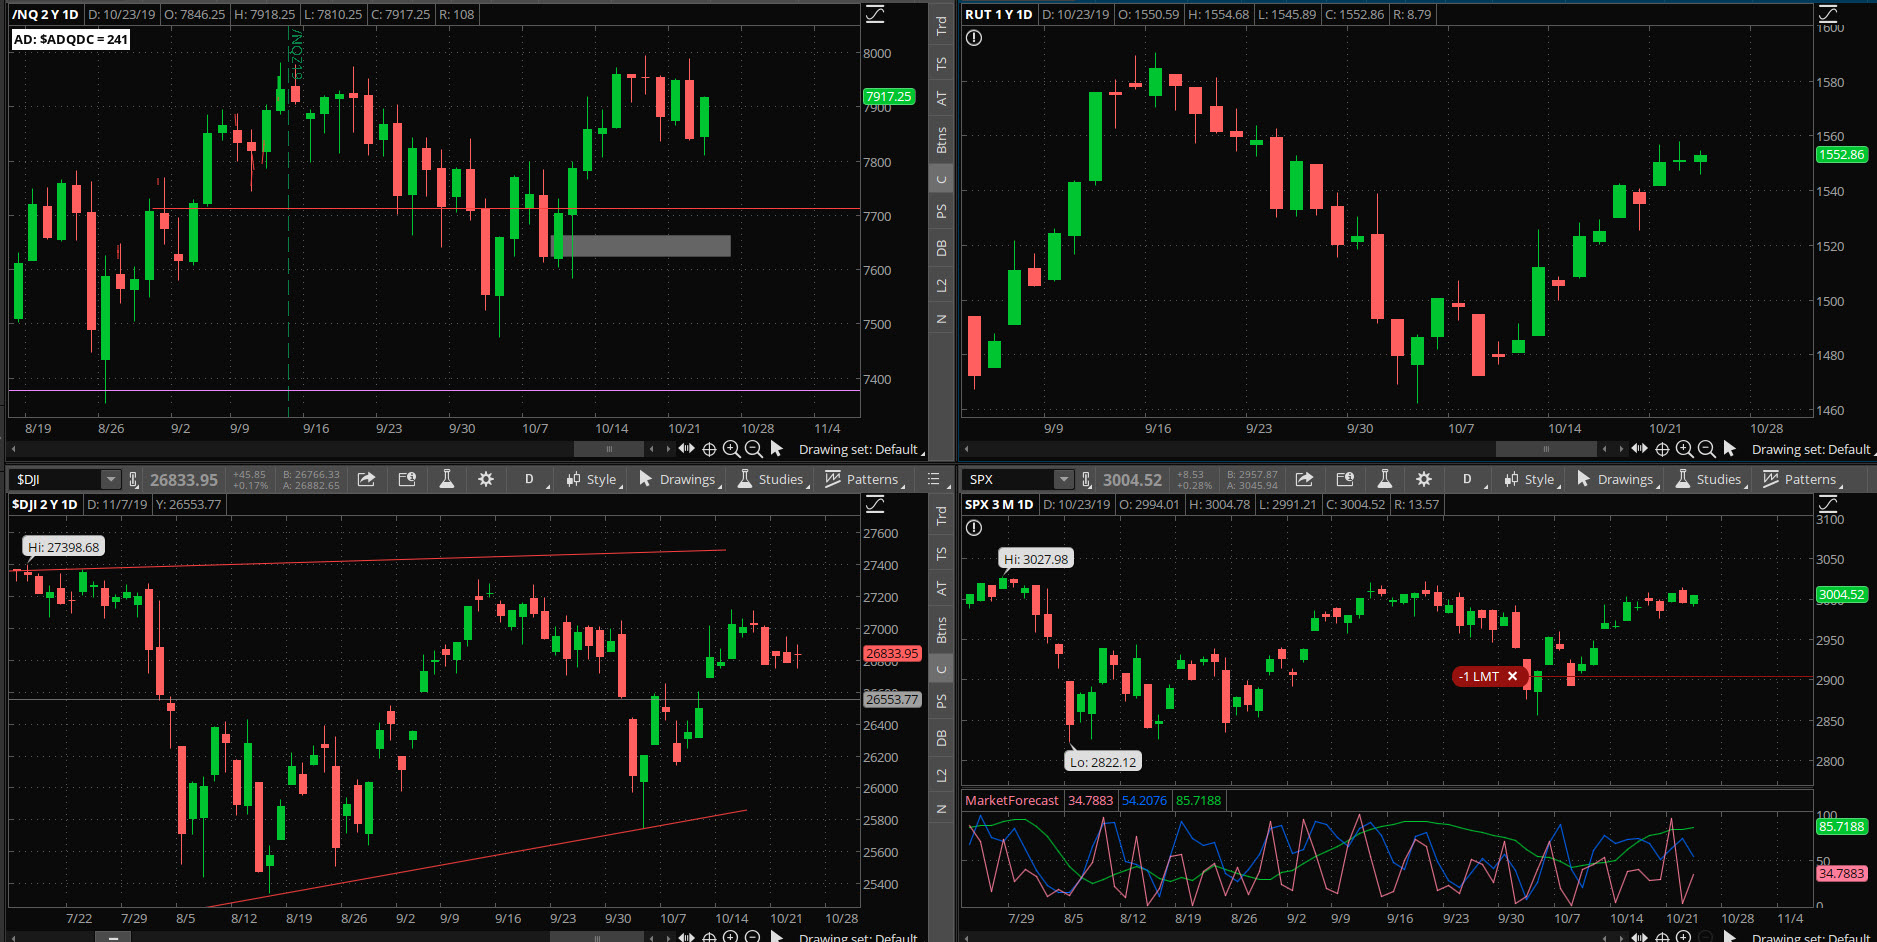Screen dimensions: 1877x942
Task: Click the share chart icon in SPX toolbar
Action: point(1304,479)
